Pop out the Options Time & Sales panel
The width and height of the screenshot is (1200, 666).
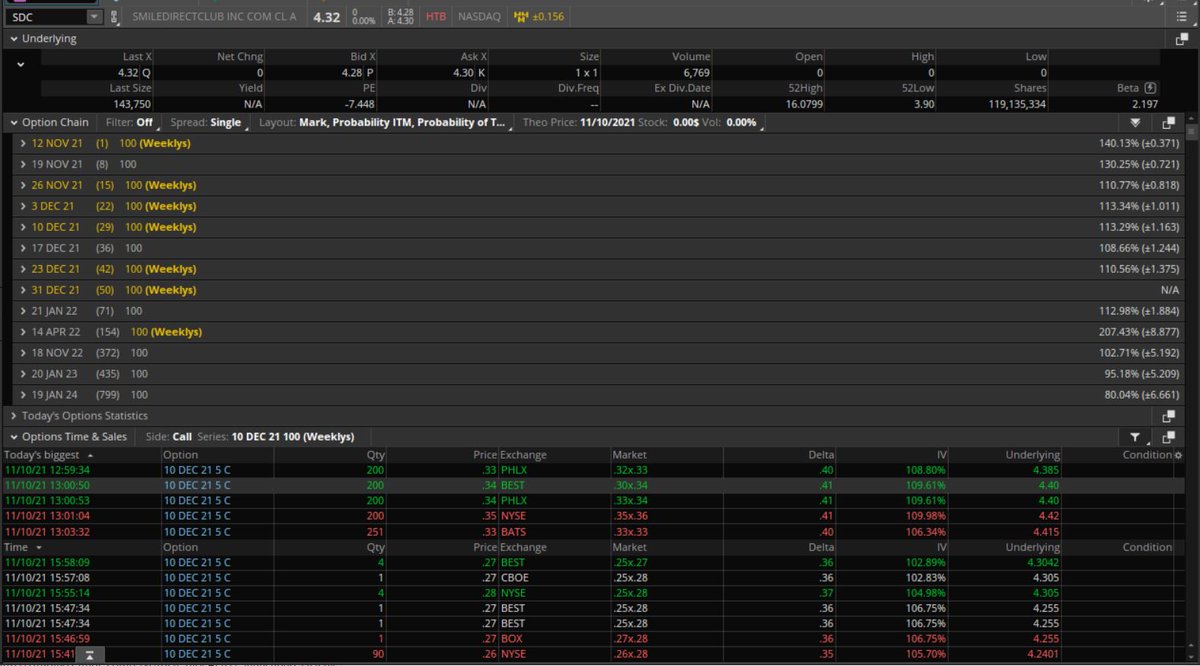click(x=1168, y=437)
